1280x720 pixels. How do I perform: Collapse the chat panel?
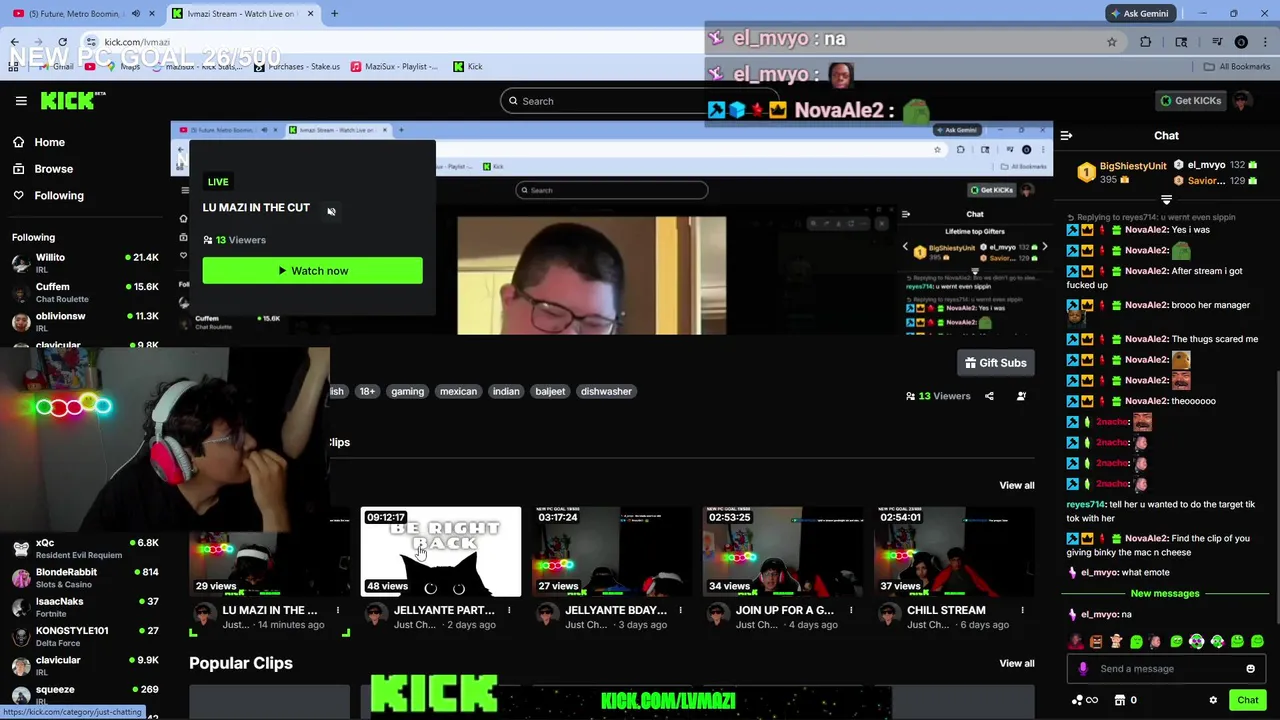coord(1066,135)
